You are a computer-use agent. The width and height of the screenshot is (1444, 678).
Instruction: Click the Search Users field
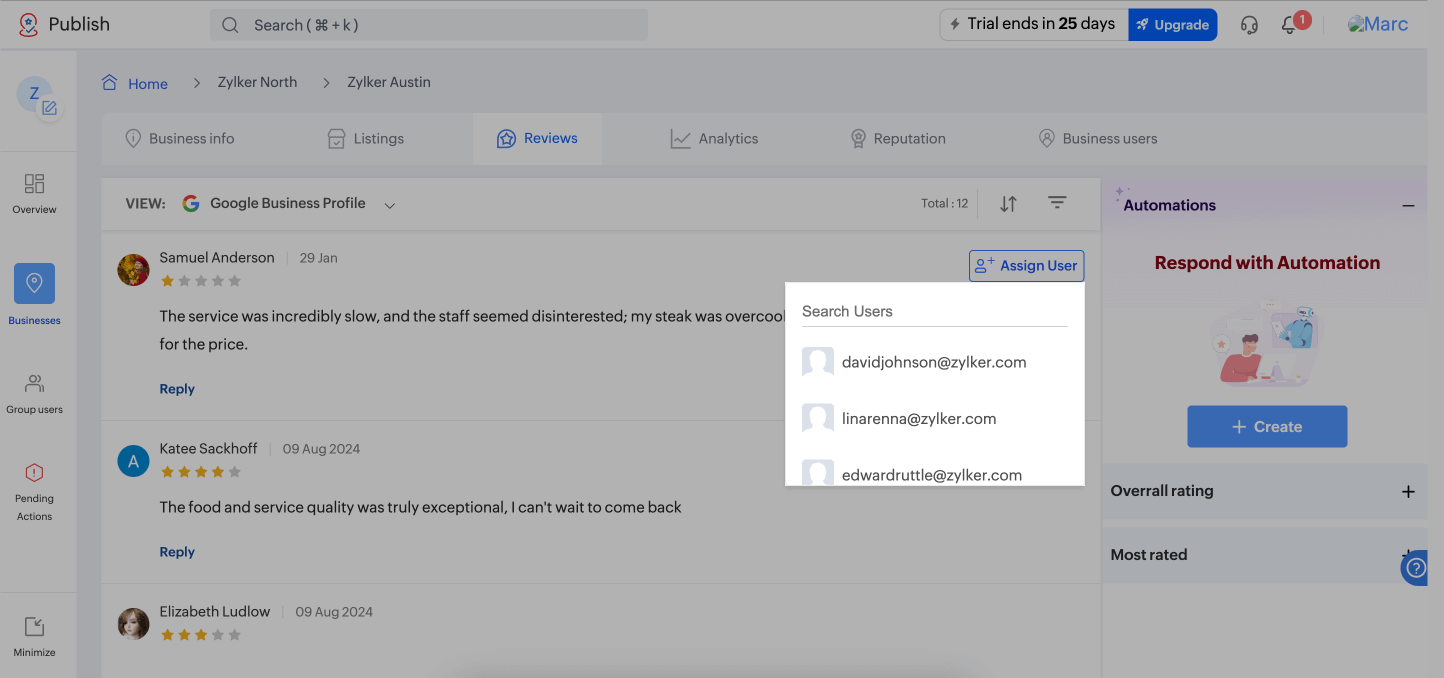tap(934, 311)
